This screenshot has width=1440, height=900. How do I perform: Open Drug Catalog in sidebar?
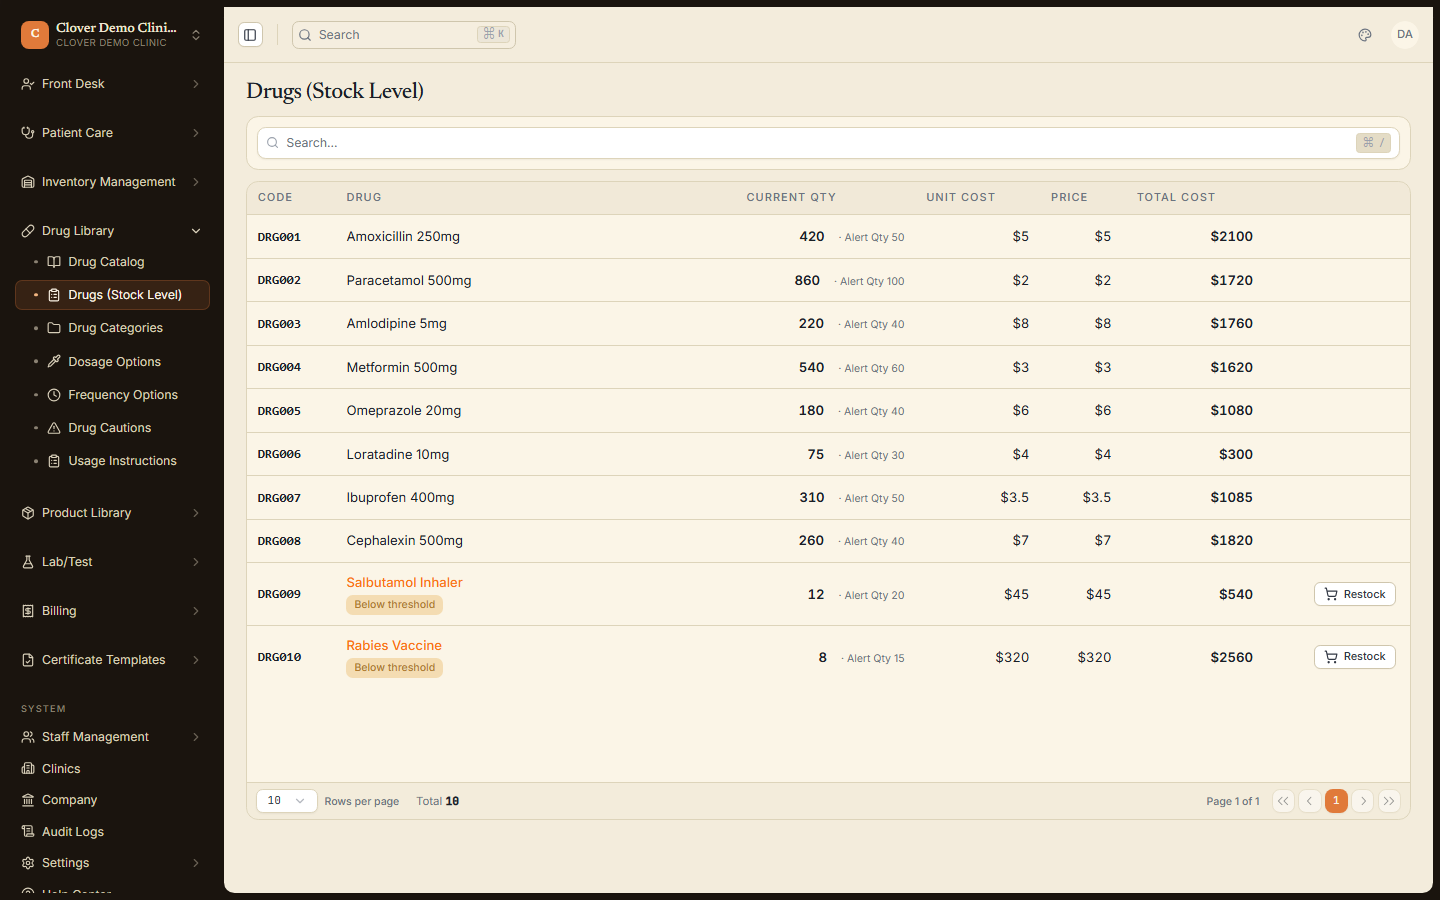[x=112, y=262]
